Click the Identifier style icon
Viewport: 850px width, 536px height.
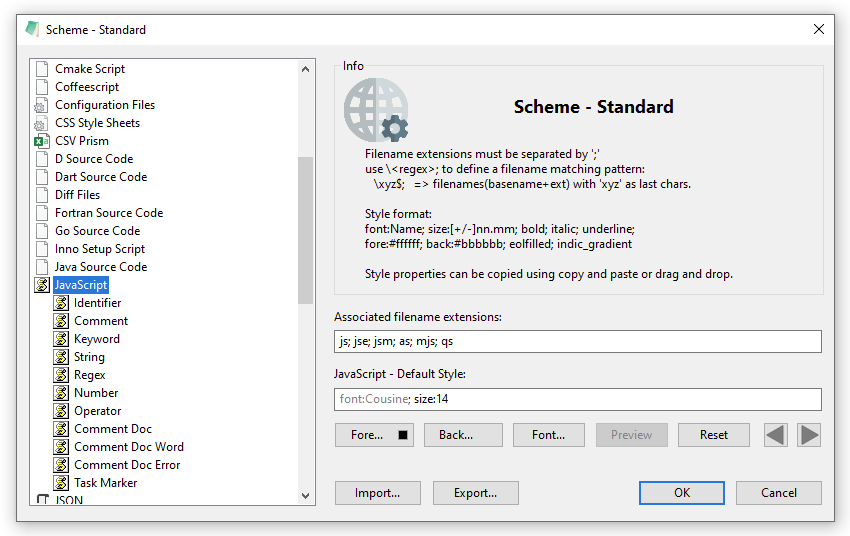pyautogui.click(x=61, y=303)
